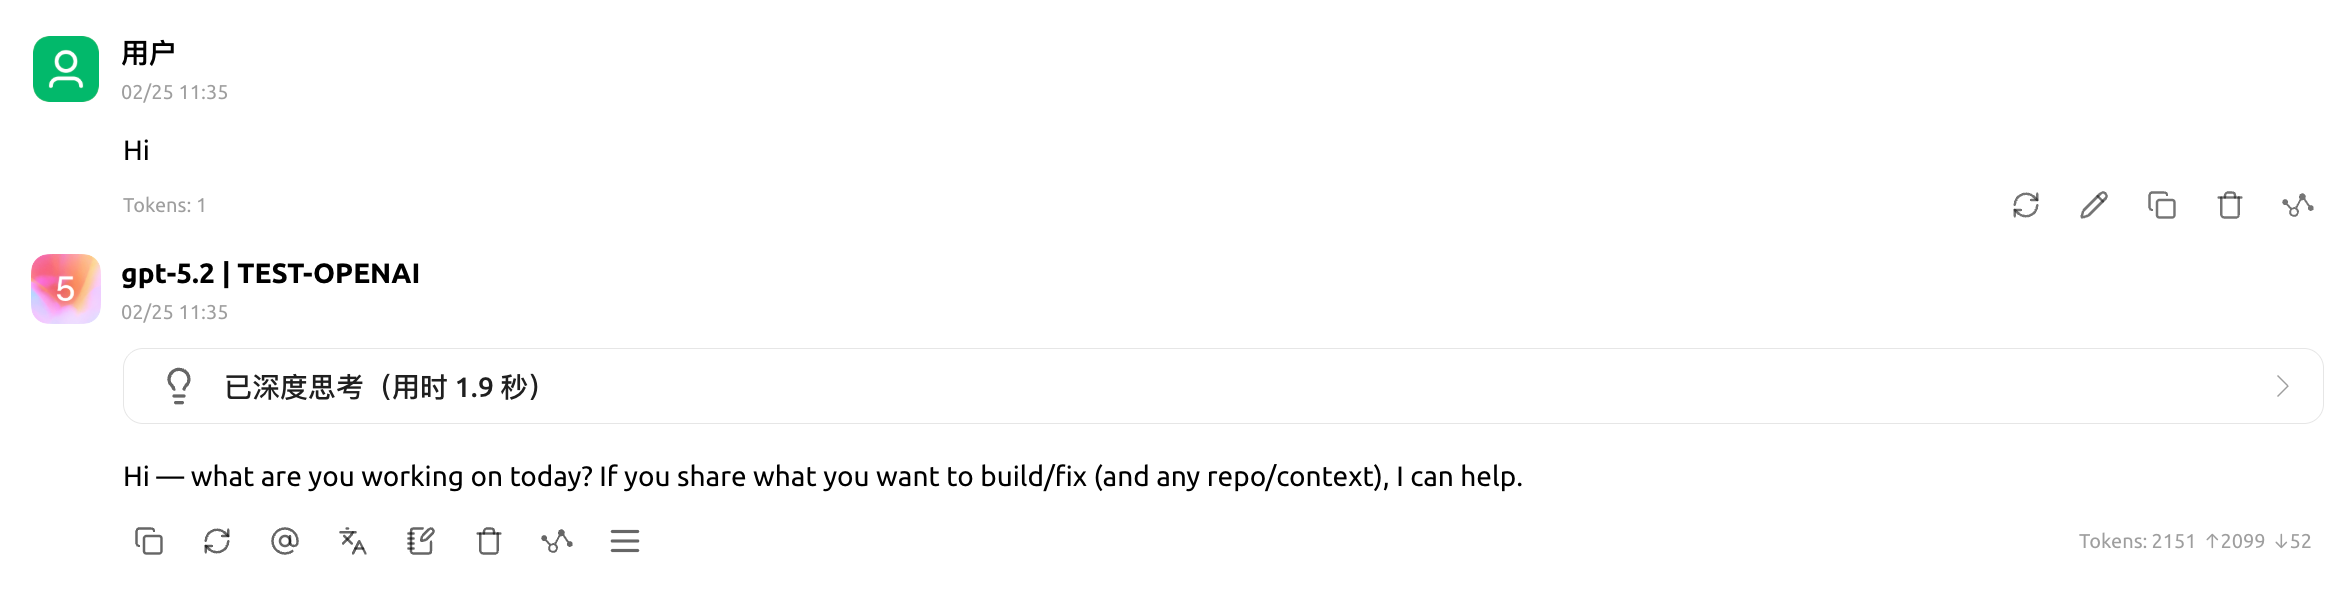Click the "Tokens: 2151" usage counter
The image size is (2350, 612).
2137,541
